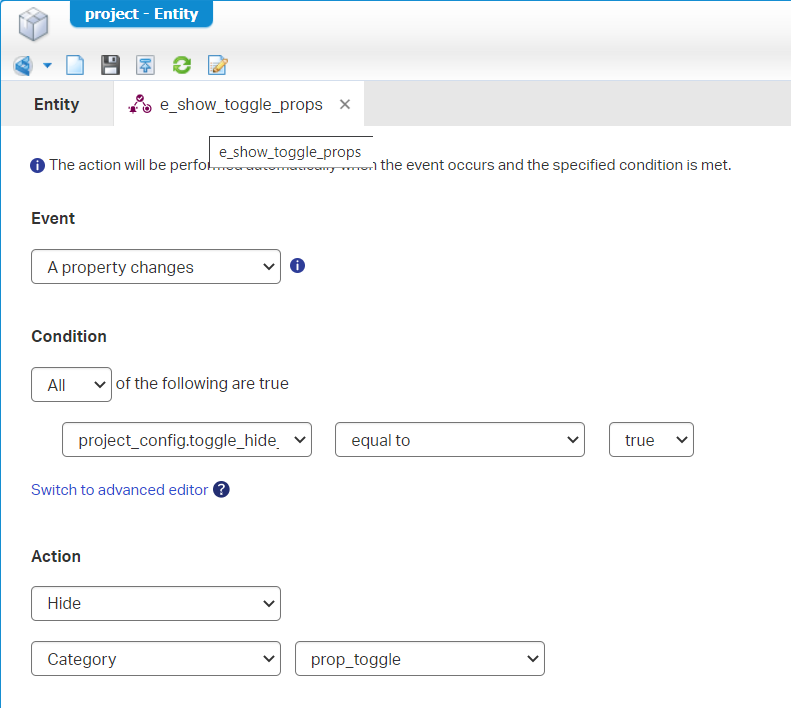
Task: Select the e_show_toggle_props tab
Action: pos(240,104)
